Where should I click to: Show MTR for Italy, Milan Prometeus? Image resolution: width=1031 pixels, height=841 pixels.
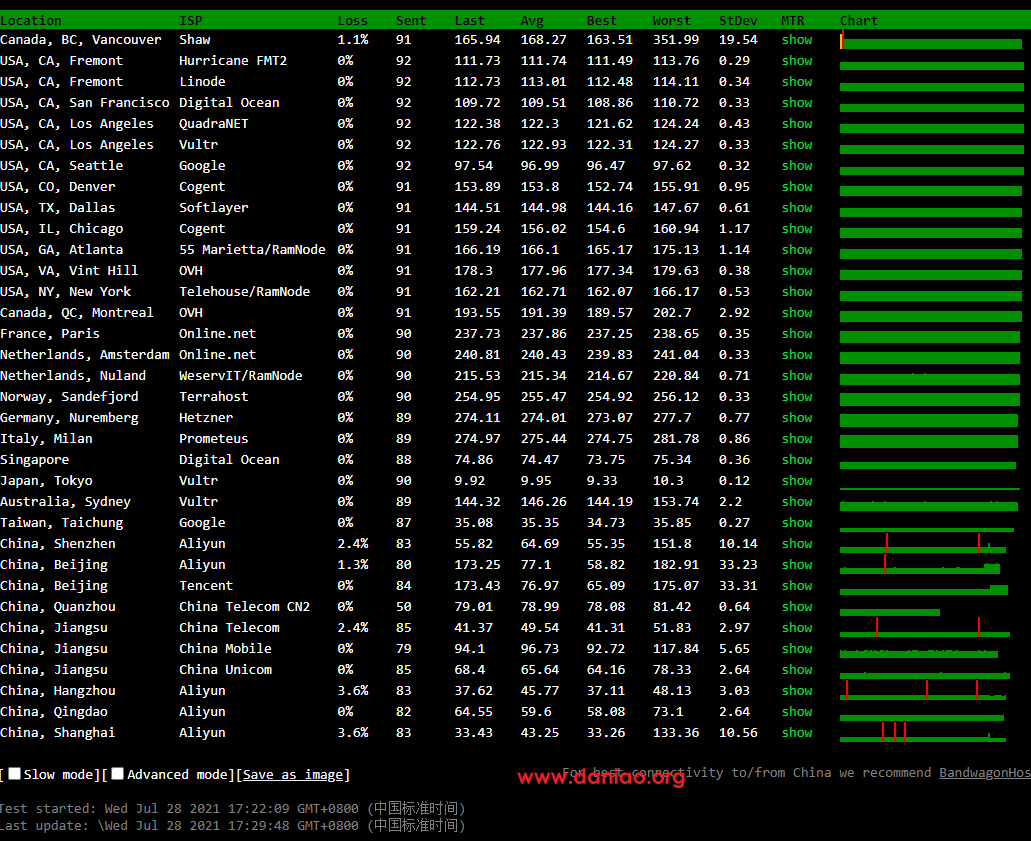tap(797, 439)
